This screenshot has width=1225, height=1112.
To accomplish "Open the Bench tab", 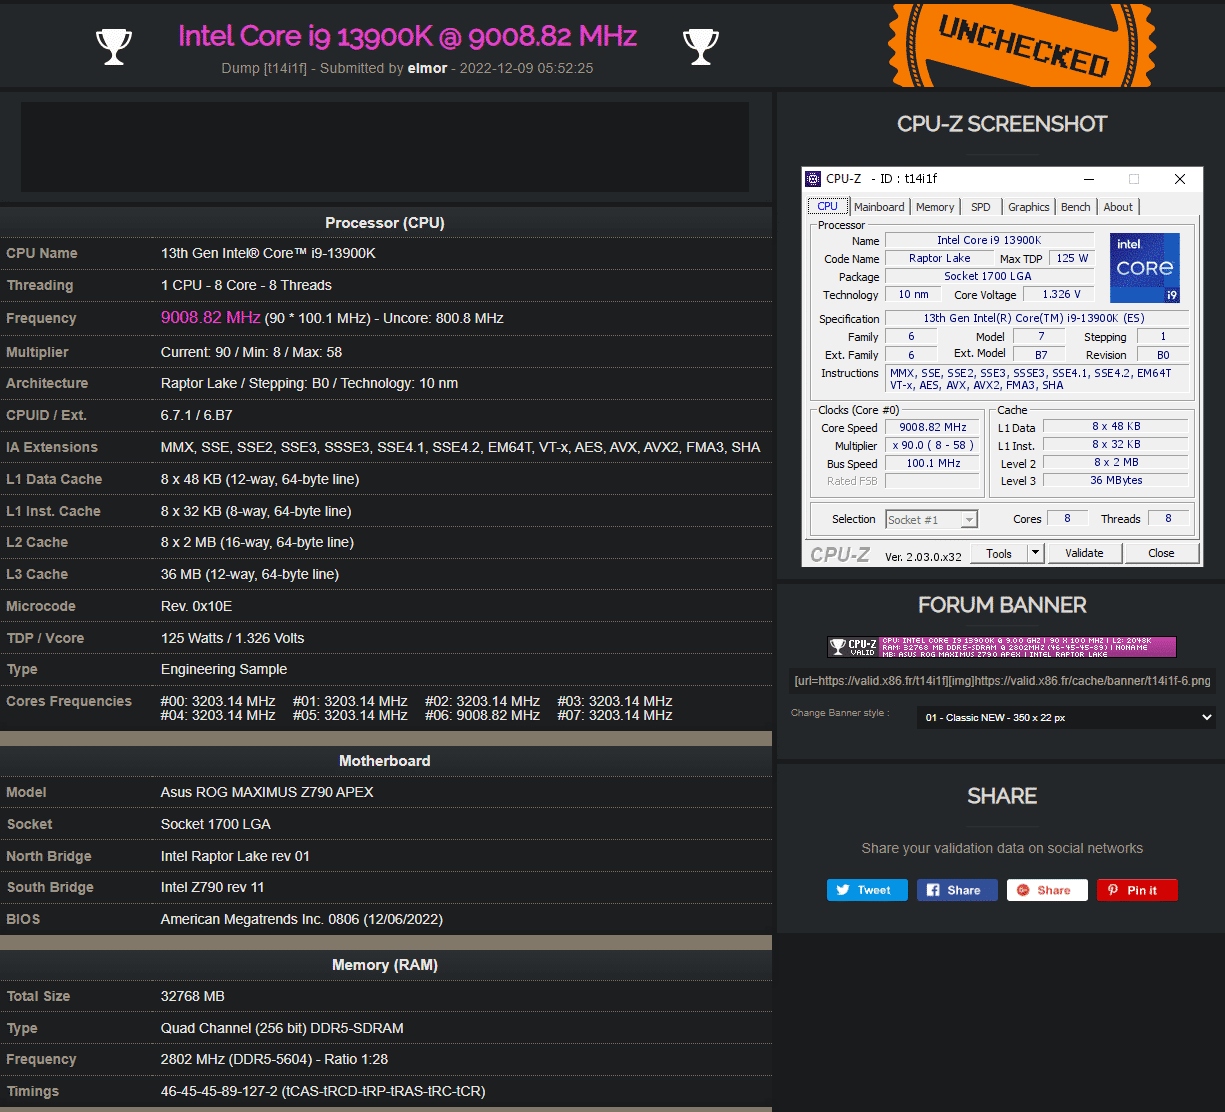I will pos(1076,207).
